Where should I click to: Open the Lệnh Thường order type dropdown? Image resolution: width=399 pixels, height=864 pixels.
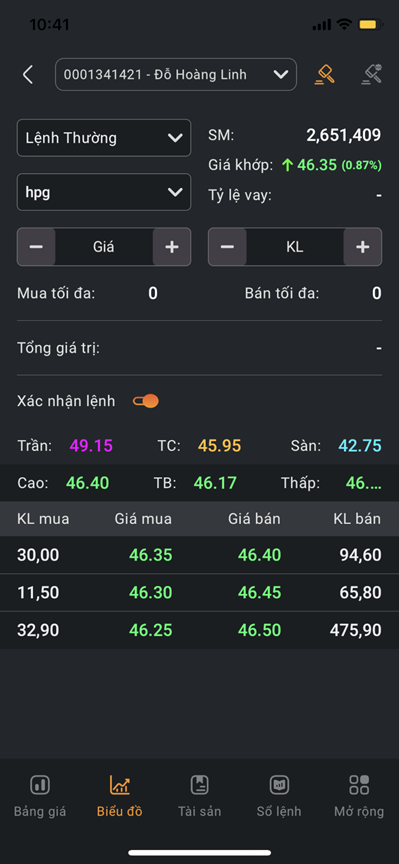click(x=104, y=138)
